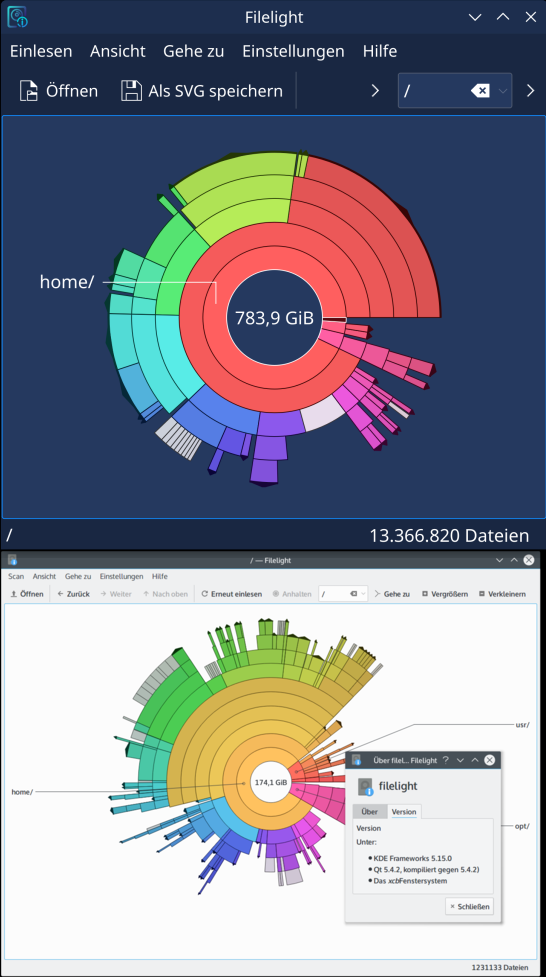Clear the location field in the upper window

(x=480, y=91)
